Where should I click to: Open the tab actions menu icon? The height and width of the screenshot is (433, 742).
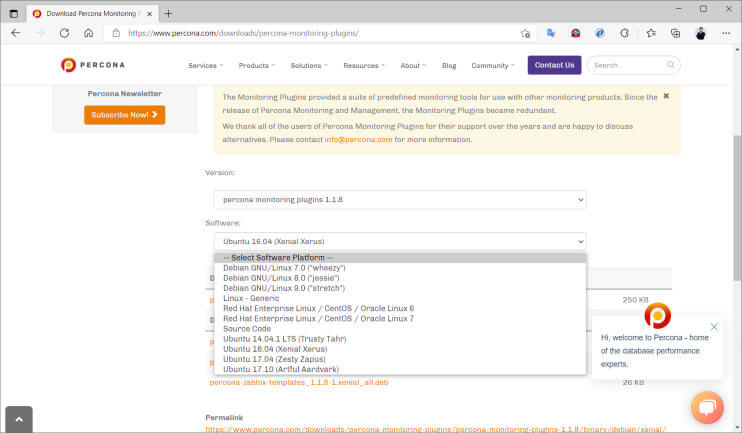[x=14, y=14]
